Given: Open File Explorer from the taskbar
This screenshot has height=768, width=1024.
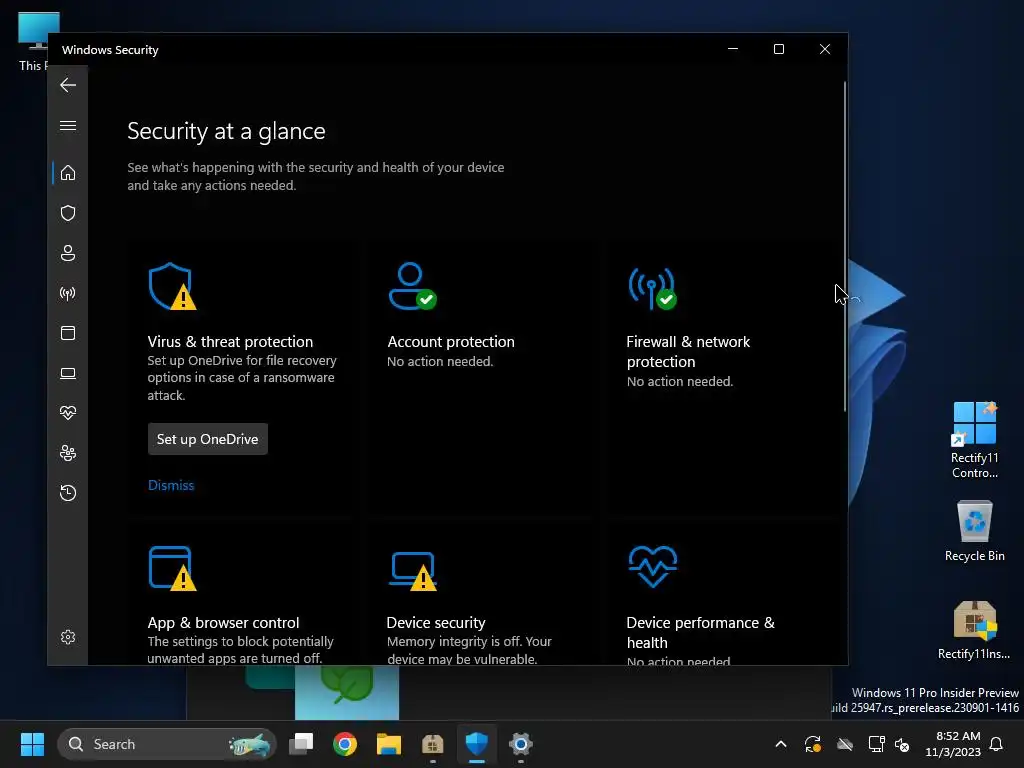Looking at the screenshot, I should click(389, 744).
